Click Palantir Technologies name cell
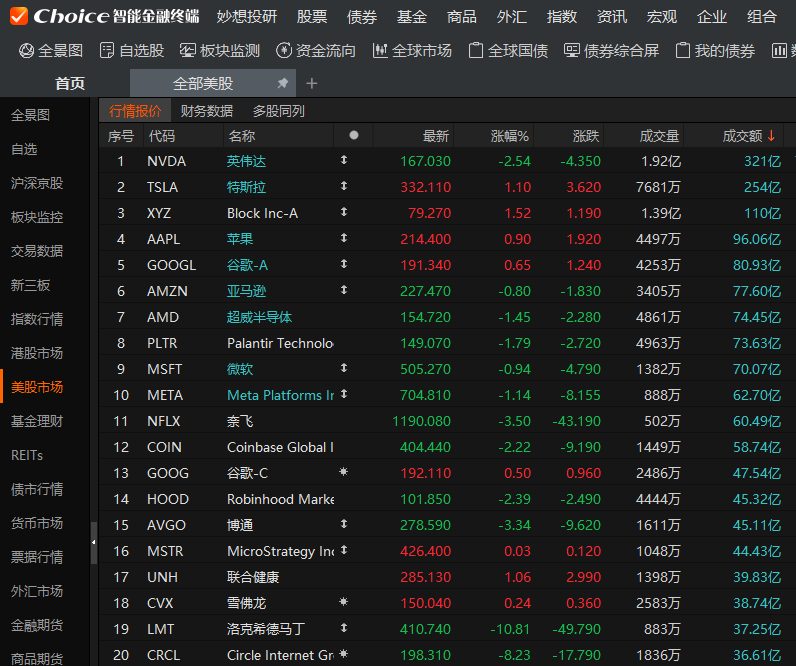 pyautogui.click(x=280, y=343)
